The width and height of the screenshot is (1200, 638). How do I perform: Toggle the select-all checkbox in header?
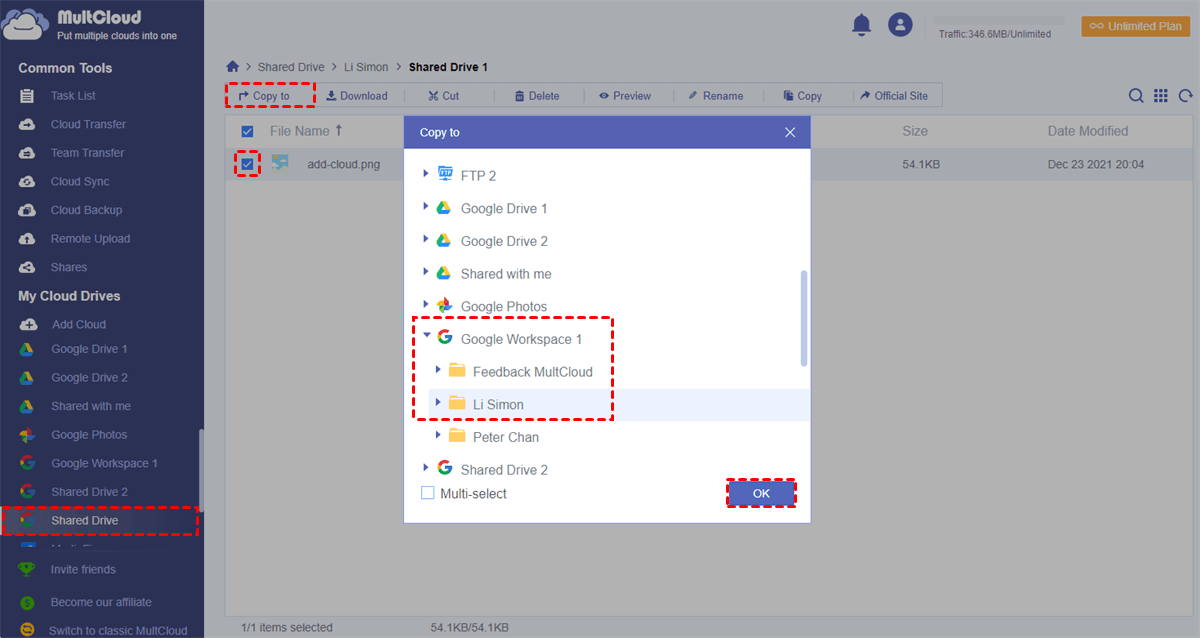[x=247, y=131]
